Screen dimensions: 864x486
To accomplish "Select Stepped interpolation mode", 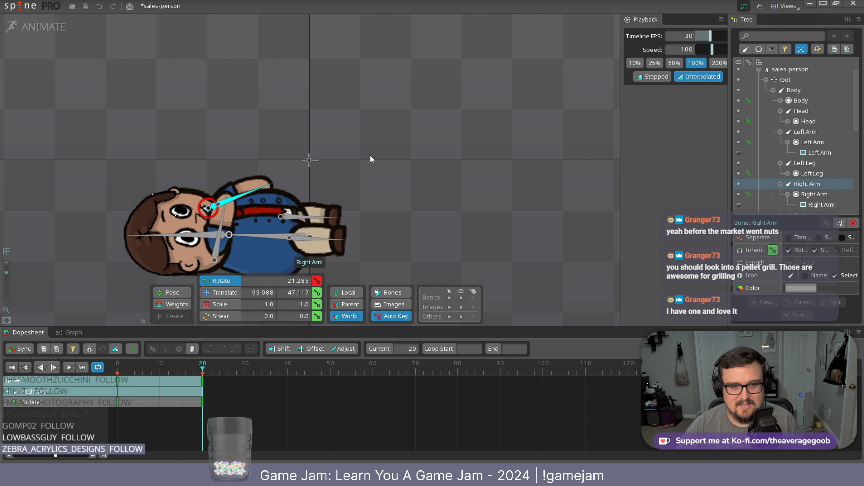I will (x=652, y=77).
